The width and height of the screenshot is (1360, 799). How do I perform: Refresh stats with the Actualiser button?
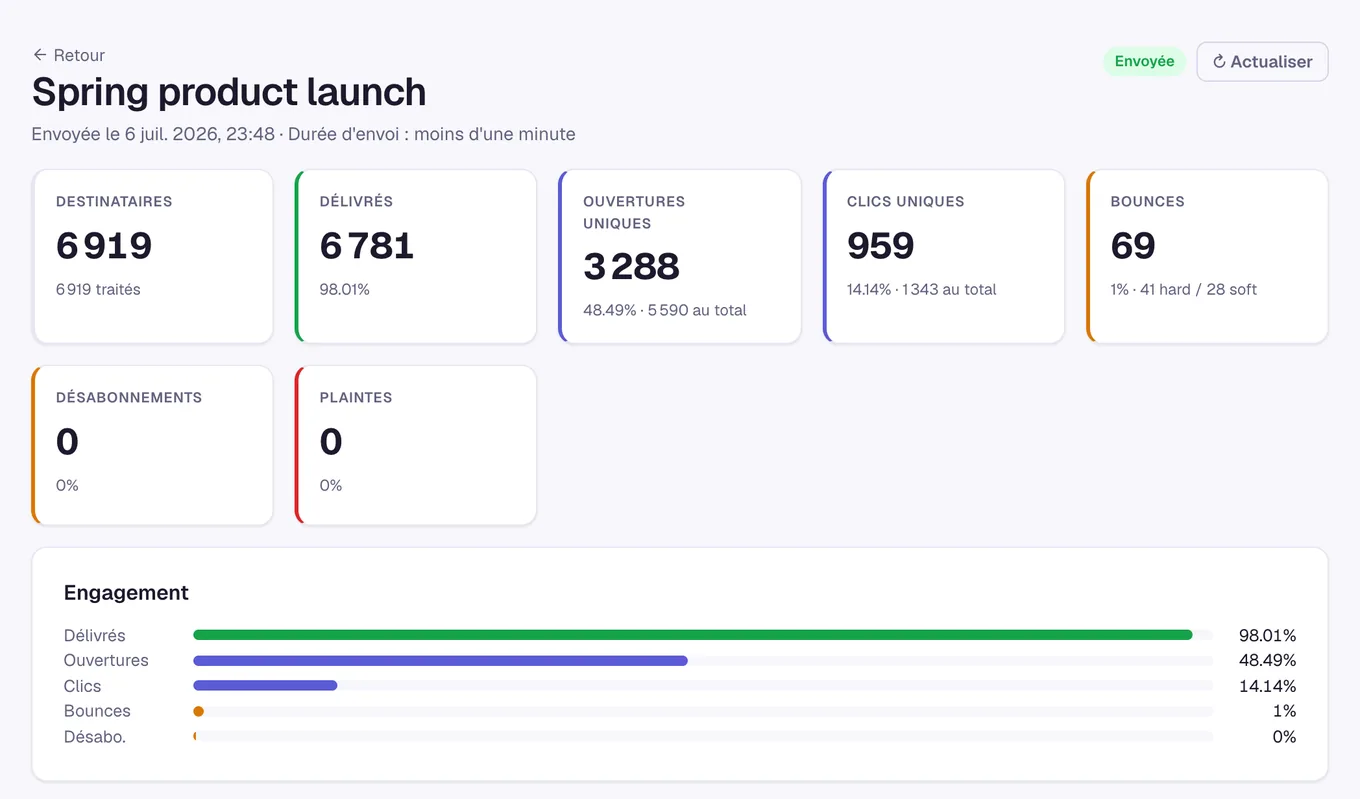pos(1262,61)
